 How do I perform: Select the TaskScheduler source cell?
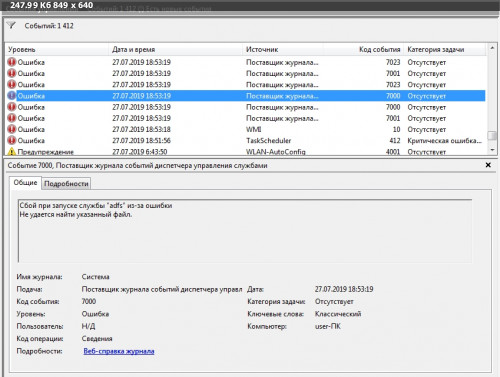point(268,141)
